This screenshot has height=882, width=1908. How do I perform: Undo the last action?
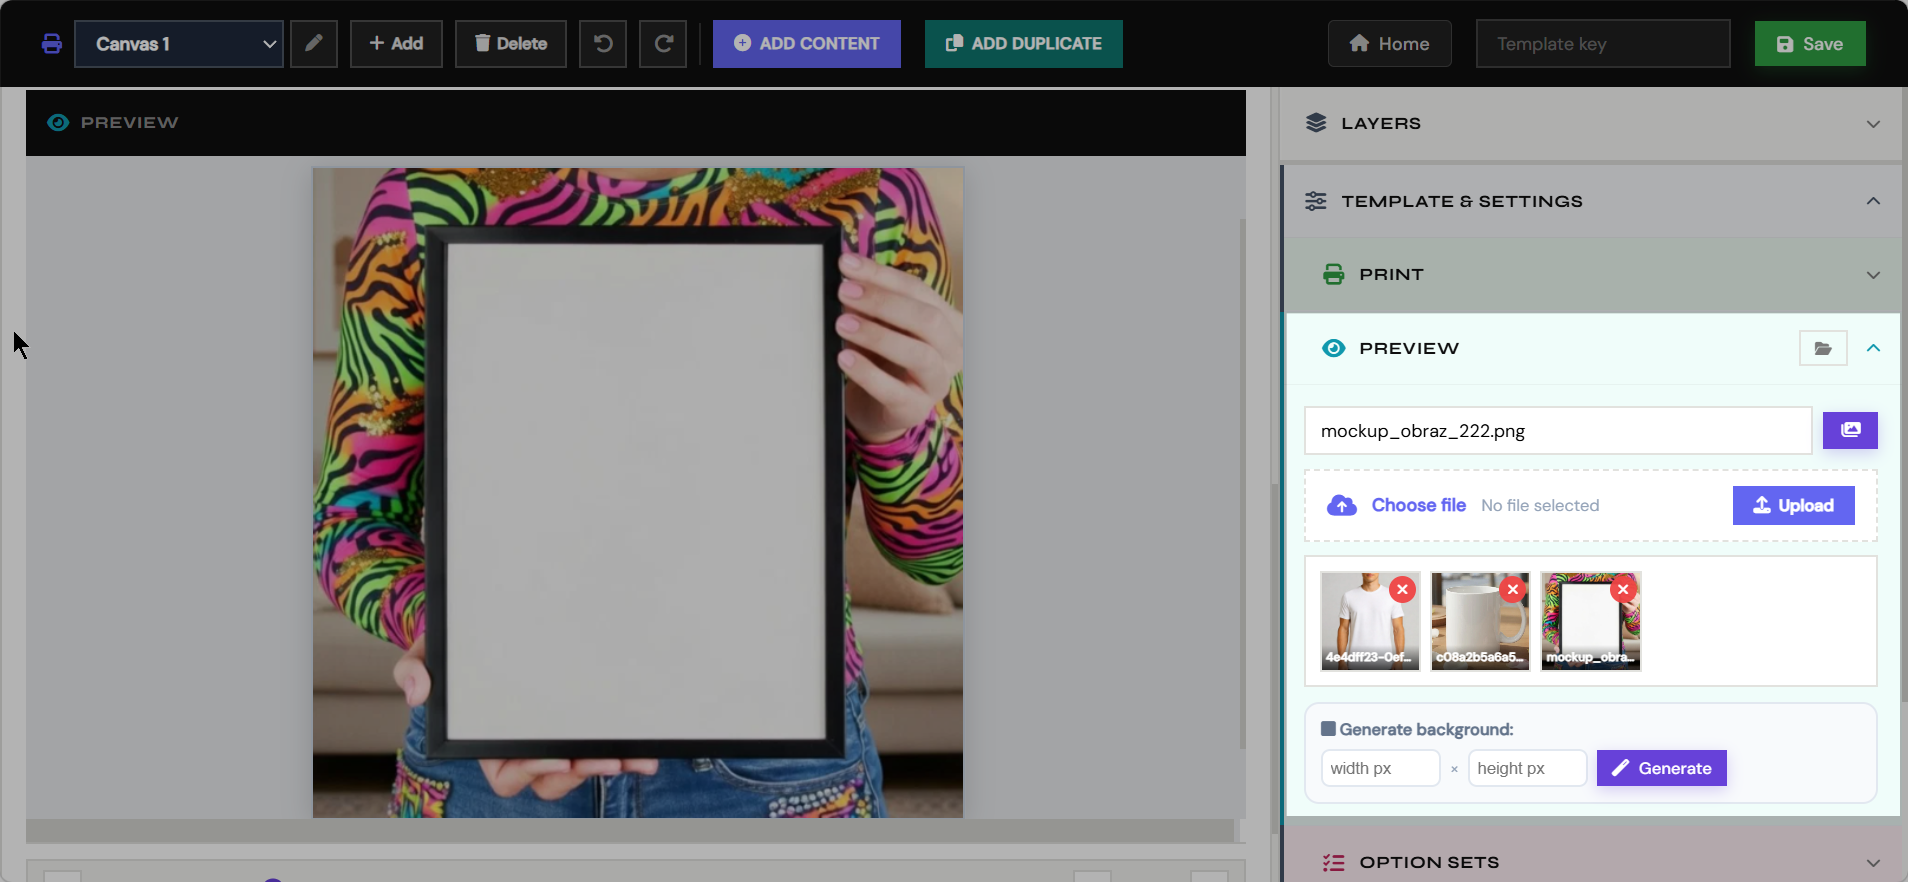tap(603, 44)
